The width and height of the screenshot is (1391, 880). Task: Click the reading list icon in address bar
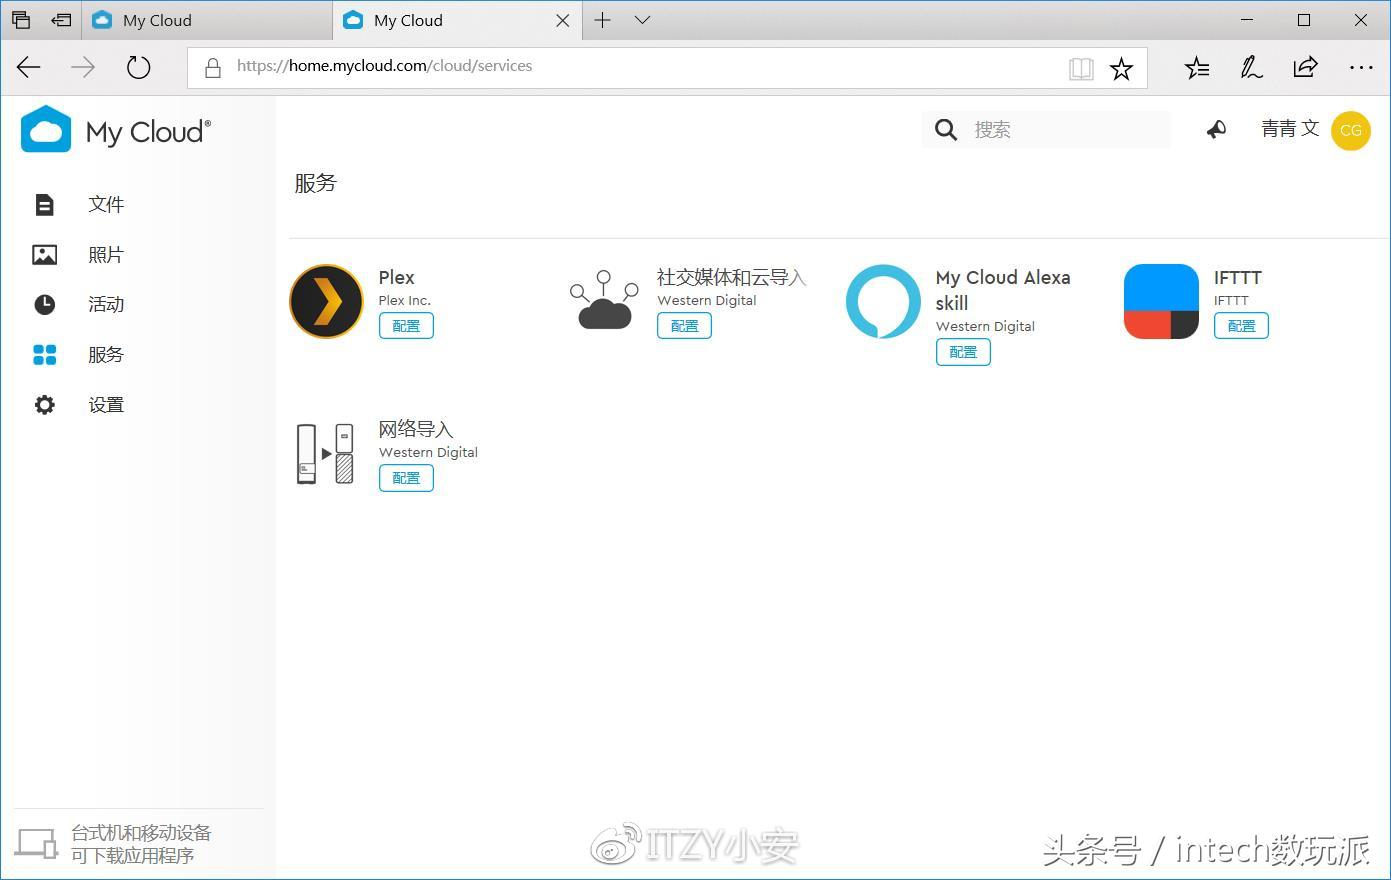1081,67
